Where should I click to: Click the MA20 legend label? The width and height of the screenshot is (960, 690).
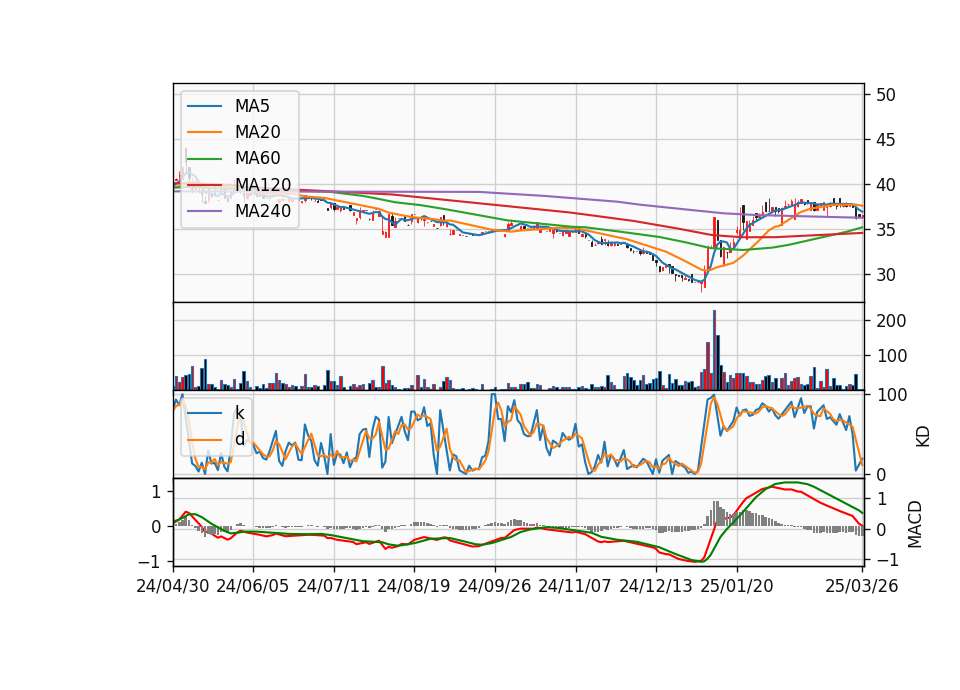(x=258, y=132)
